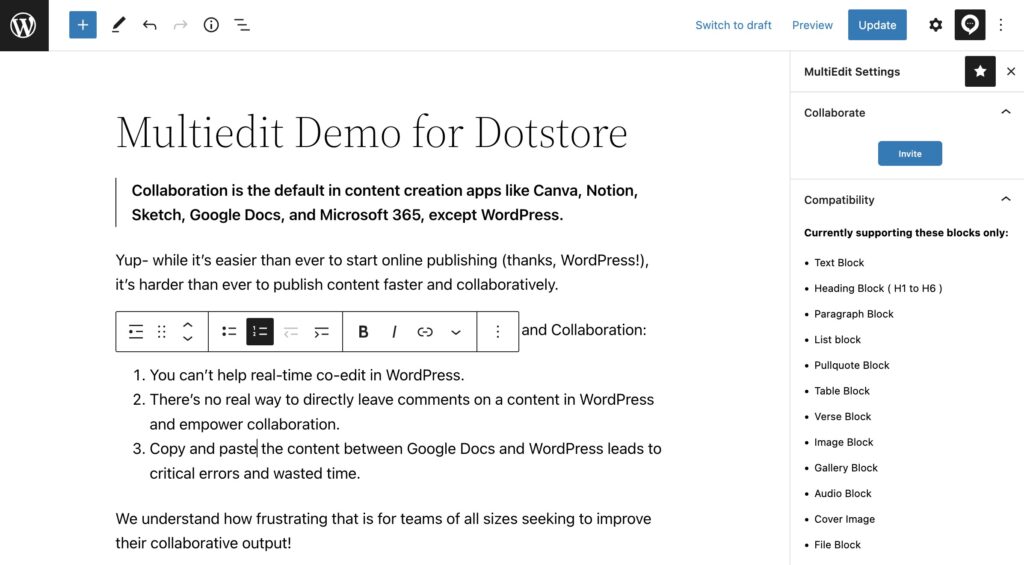Toggle the MultiEdit comment bubble icon
Screen dimensions: 1024x565
(x=970, y=25)
